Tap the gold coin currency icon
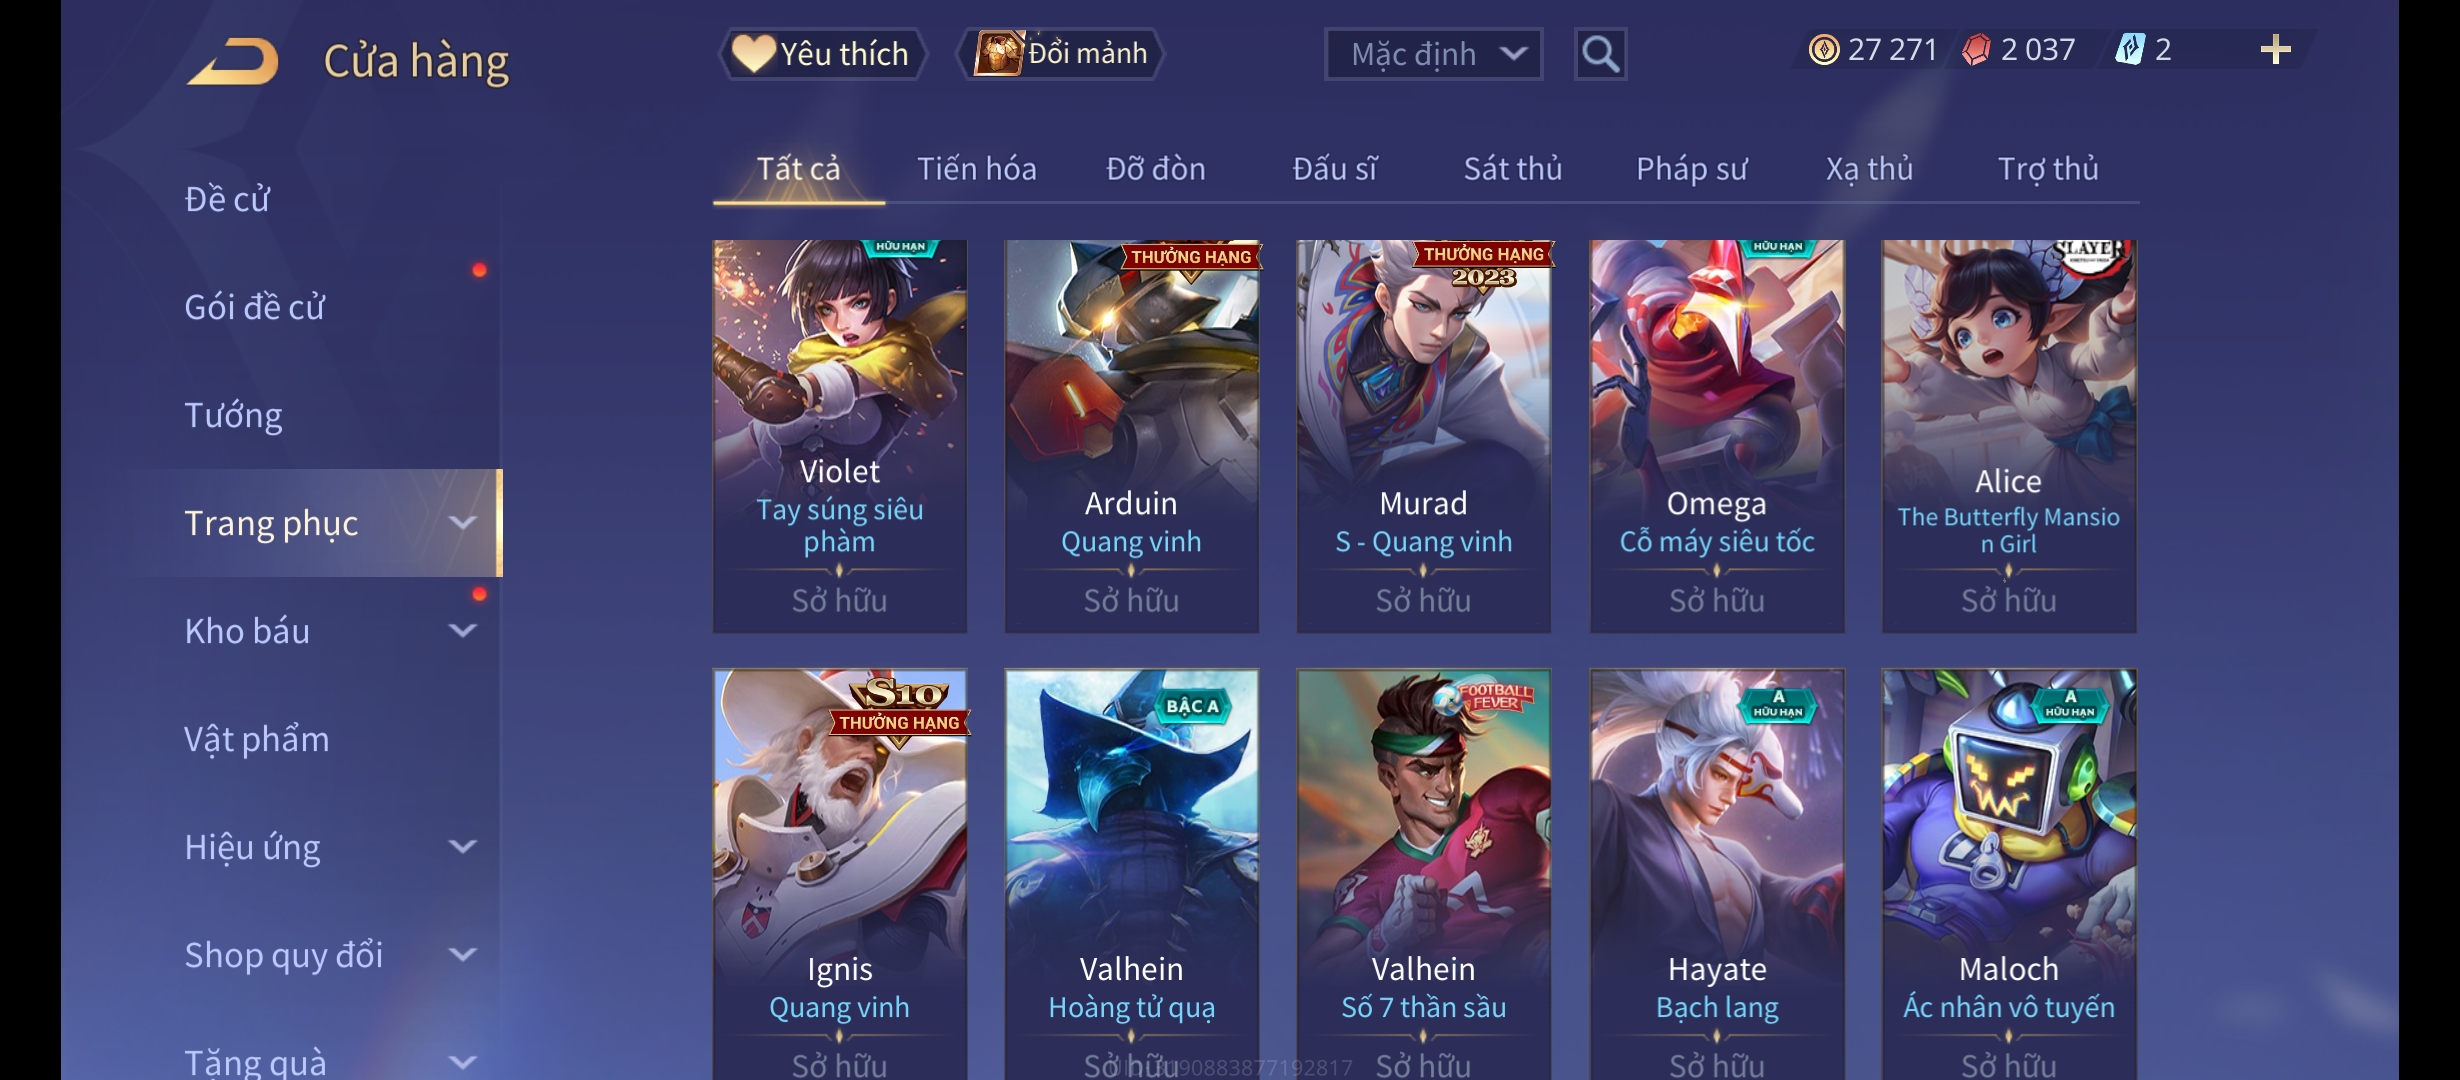This screenshot has width=2460, height=1080. [1824, 50]
